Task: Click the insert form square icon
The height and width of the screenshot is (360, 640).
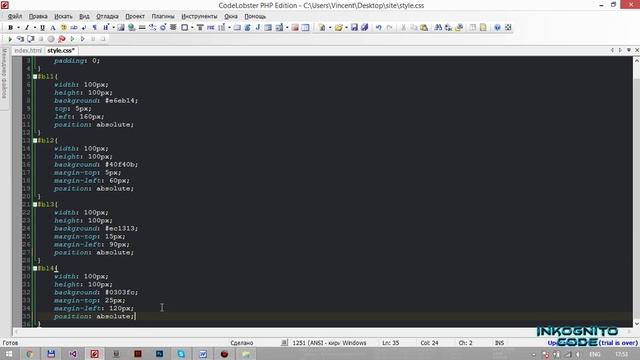Action: pyautogui.click(x=184, y=28)
